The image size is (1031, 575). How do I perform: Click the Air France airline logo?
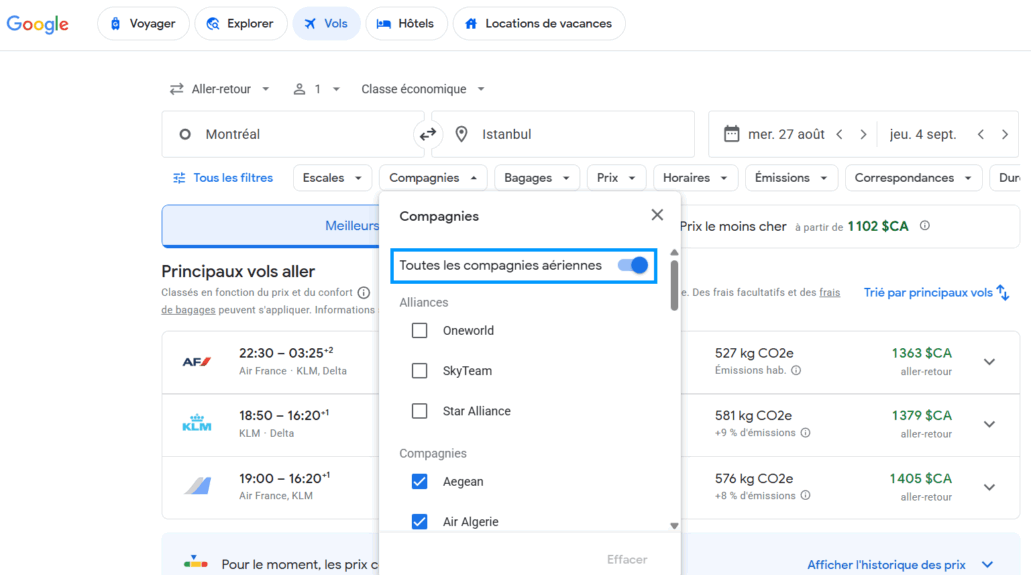[x=197, y=361]
